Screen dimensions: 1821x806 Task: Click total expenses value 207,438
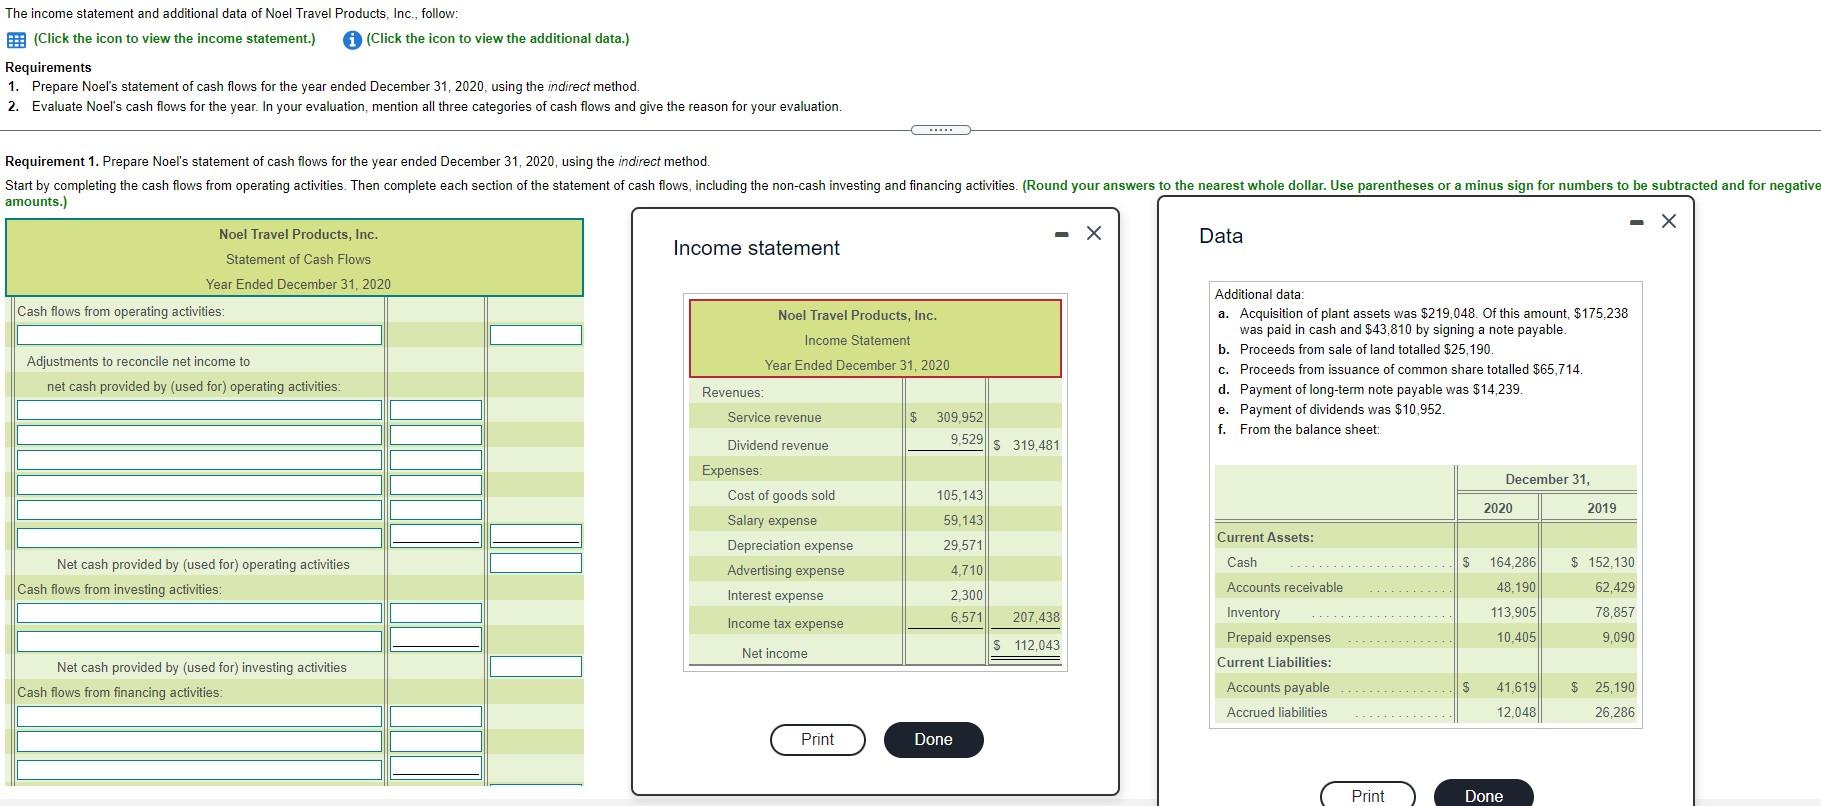click(x=1036, y=617)
